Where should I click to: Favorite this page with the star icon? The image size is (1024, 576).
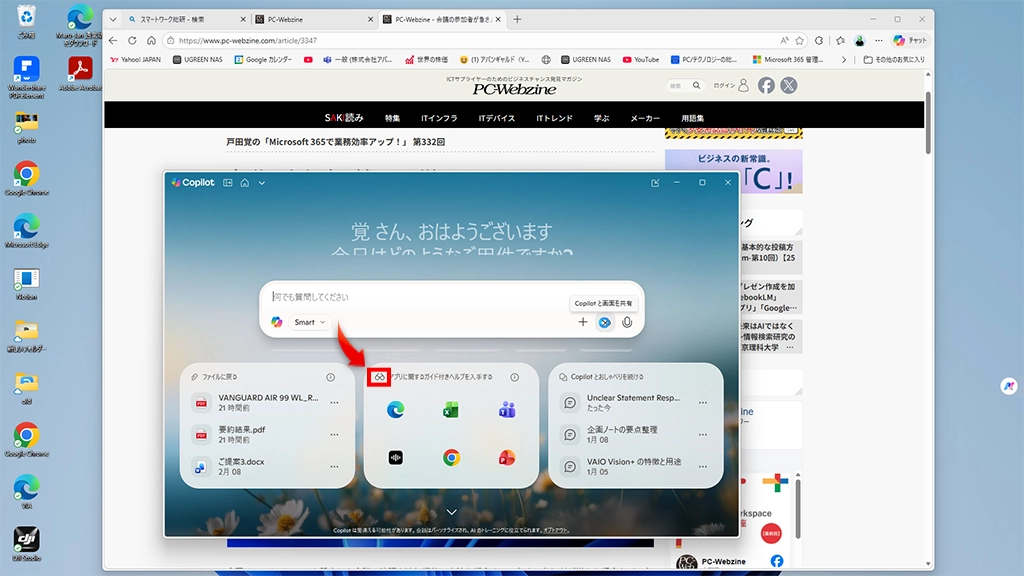pos(799,41)
